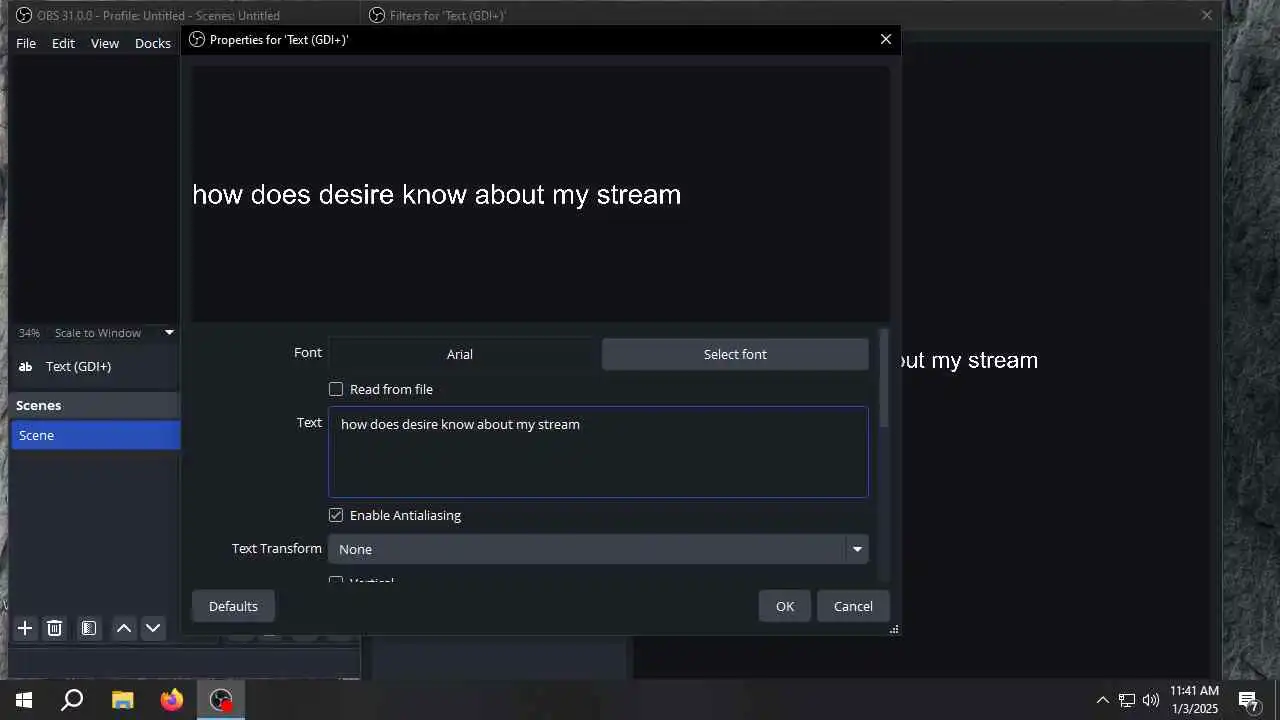Close the Filters for Text (GDI+) window
1280x720 pixels.
click(1207, 15)
